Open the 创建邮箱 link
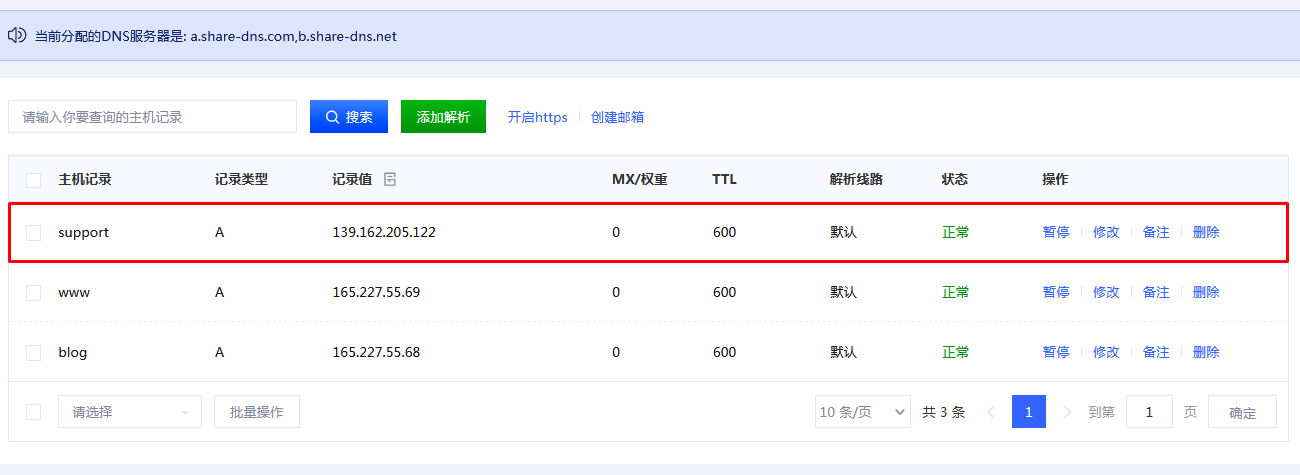The height and width of the screenshot is (475, 1300). pos(617,117)
